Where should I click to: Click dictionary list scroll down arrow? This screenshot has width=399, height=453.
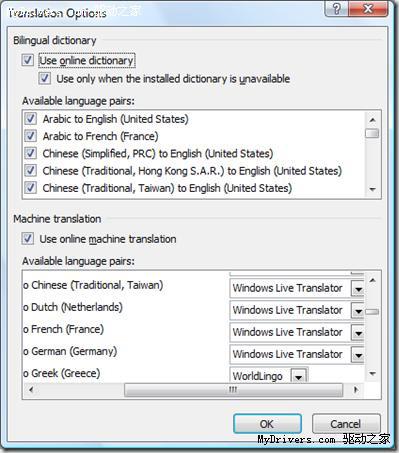373,189
